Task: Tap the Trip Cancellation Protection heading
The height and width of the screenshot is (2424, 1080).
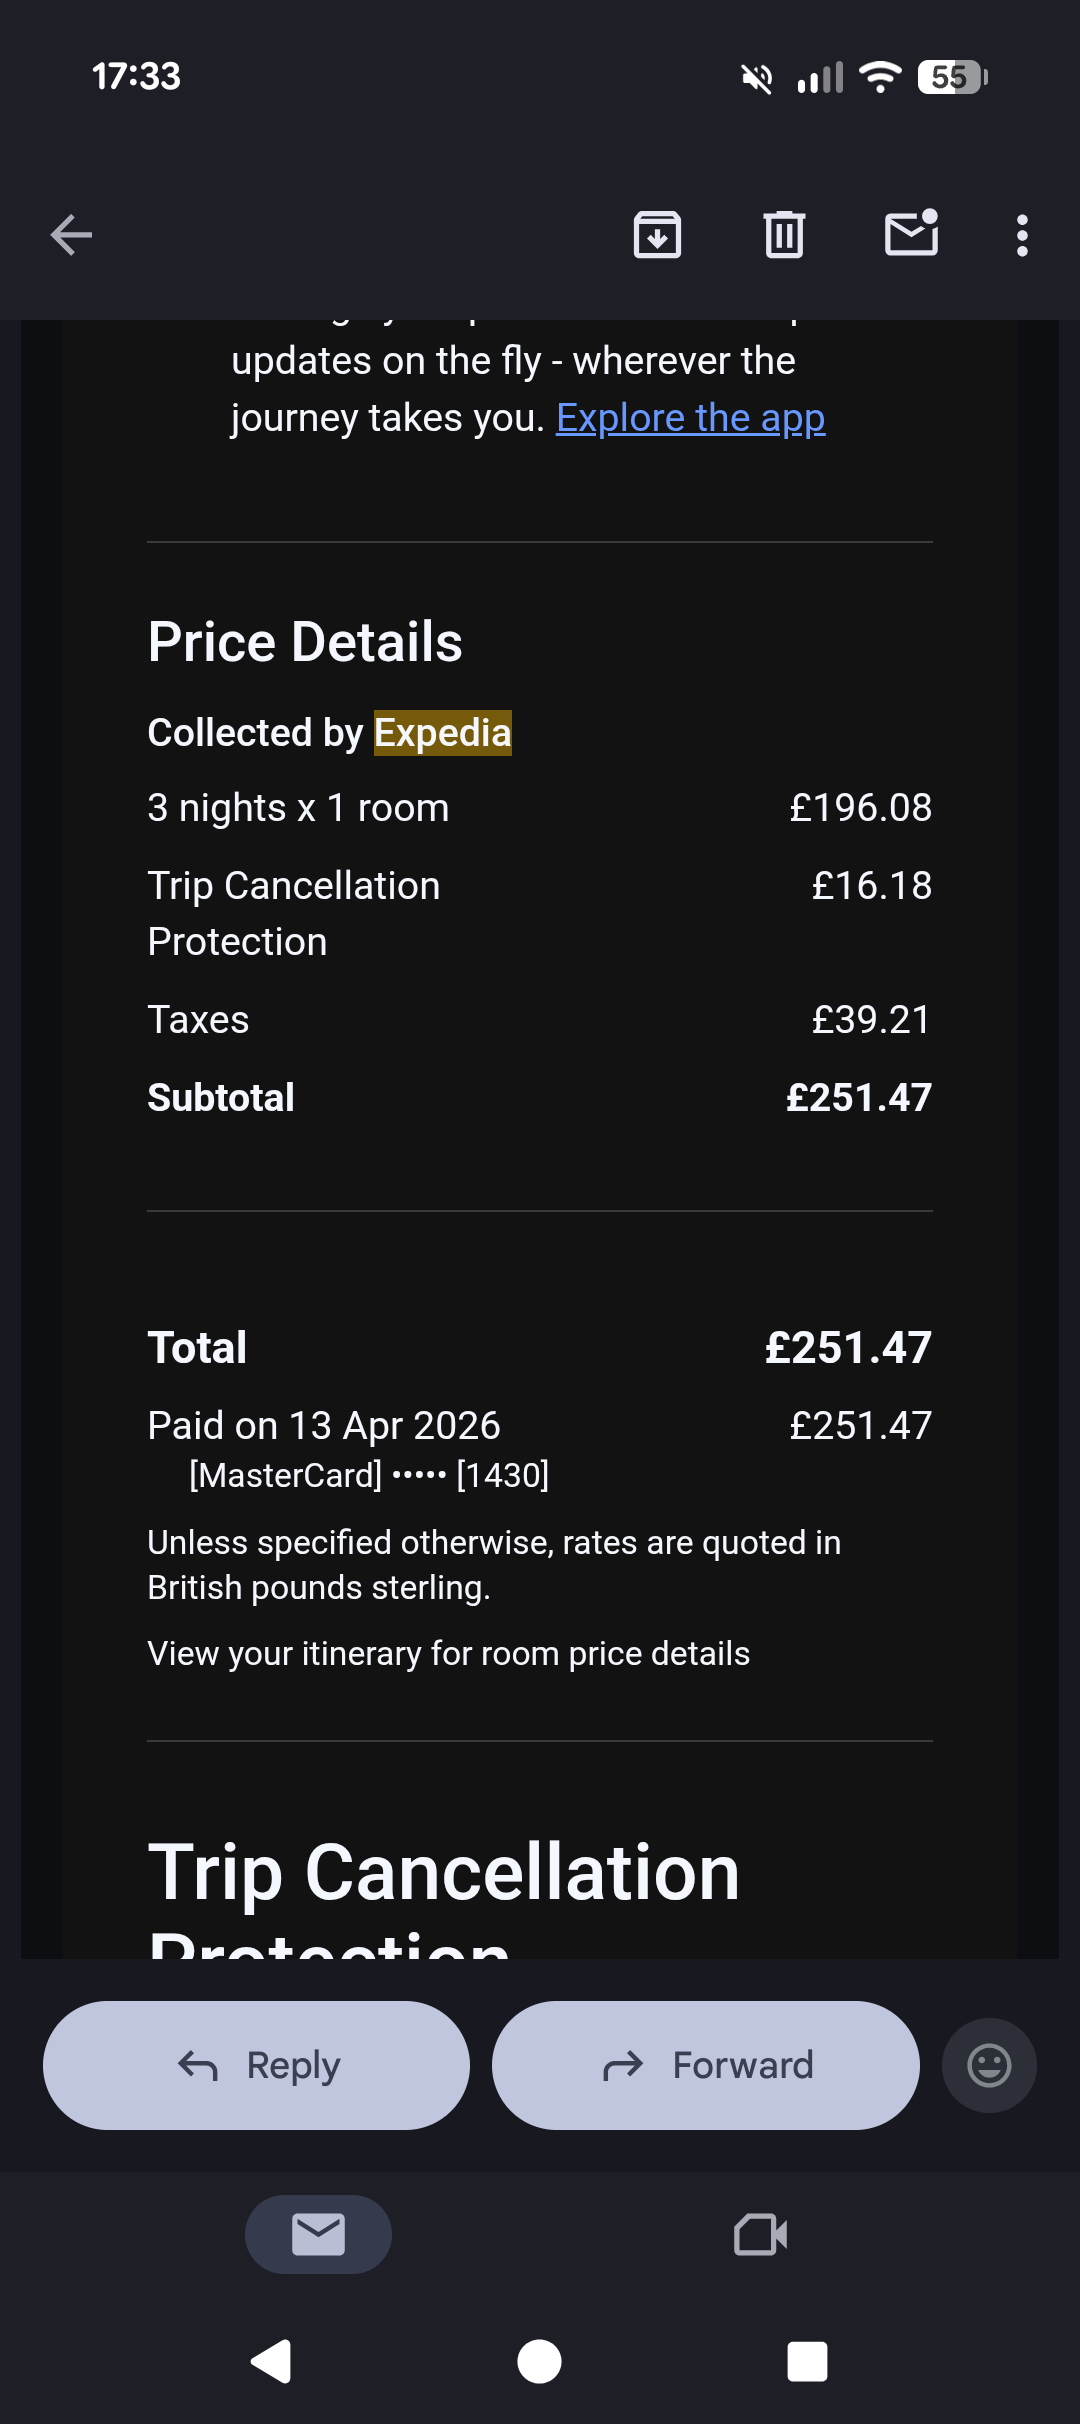Action: point(444,1896)
